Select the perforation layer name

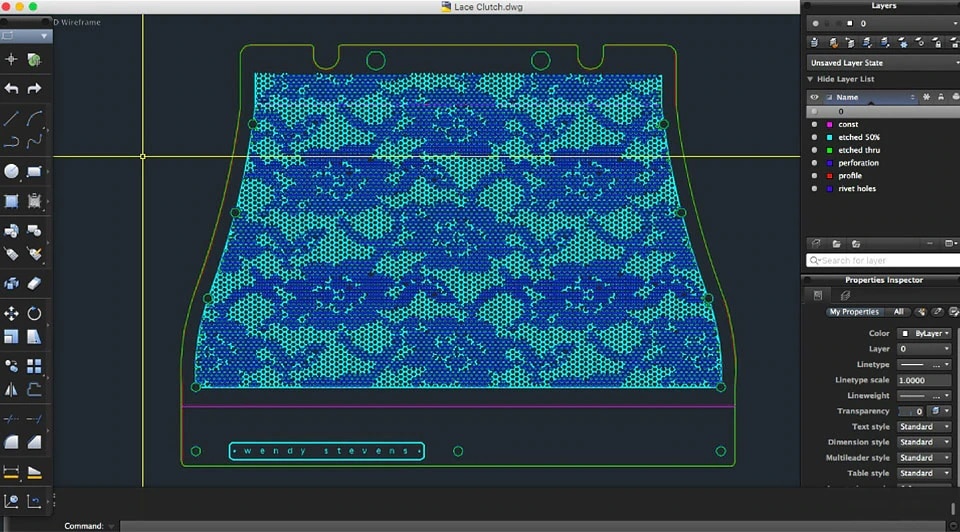pos(858,163)
